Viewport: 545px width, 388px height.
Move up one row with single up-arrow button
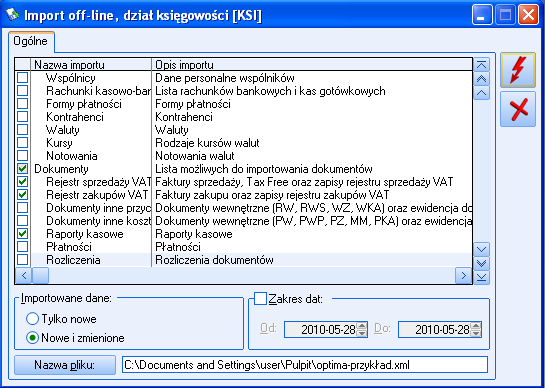click(481, 93)
